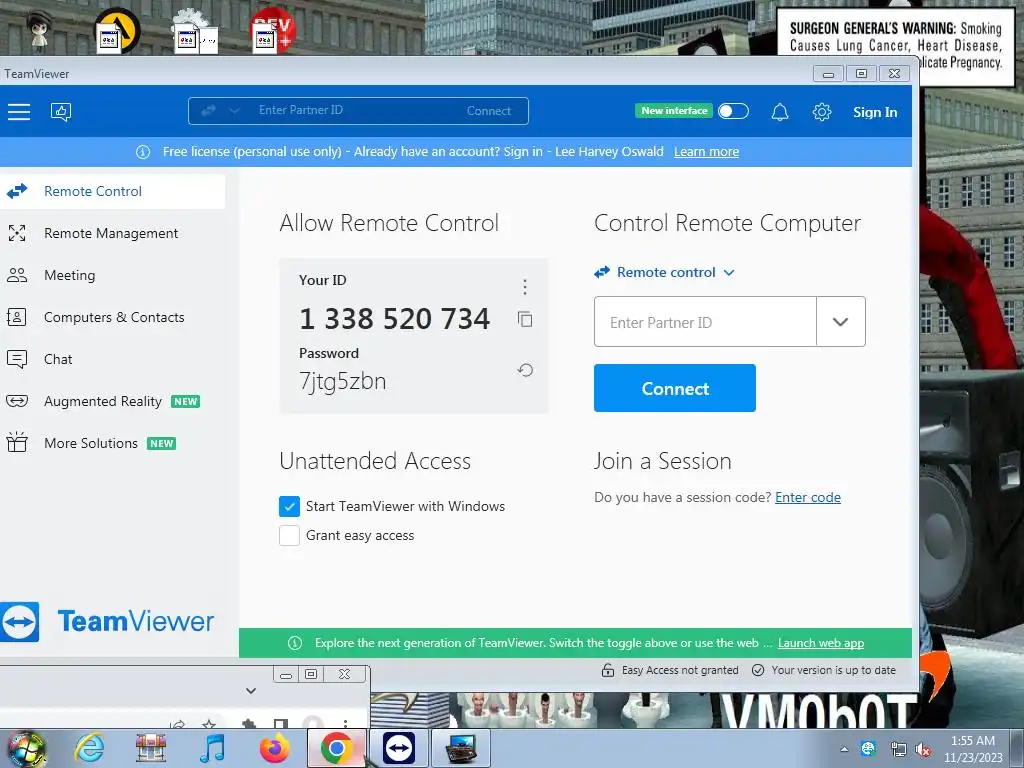Click the info icon in the free license banner
Screen dimensions: 1024x768
[142, 152]
